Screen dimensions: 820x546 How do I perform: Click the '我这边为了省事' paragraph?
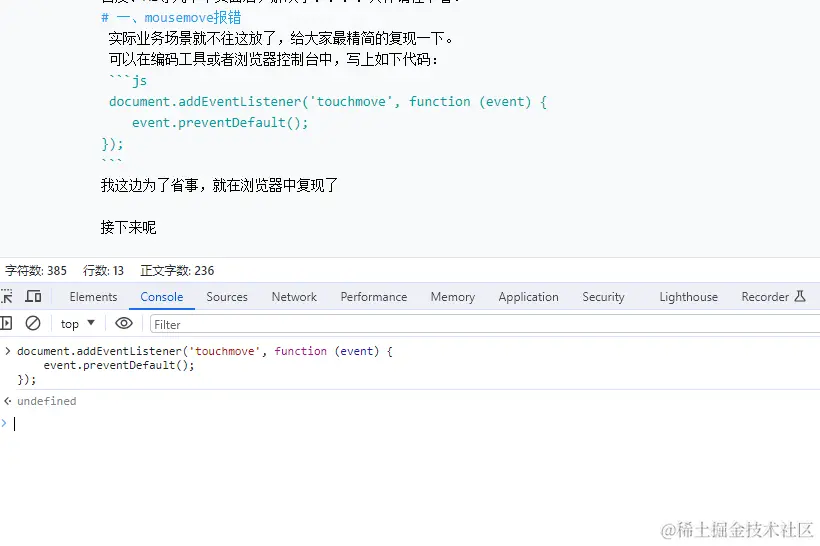tap(219, 185)
